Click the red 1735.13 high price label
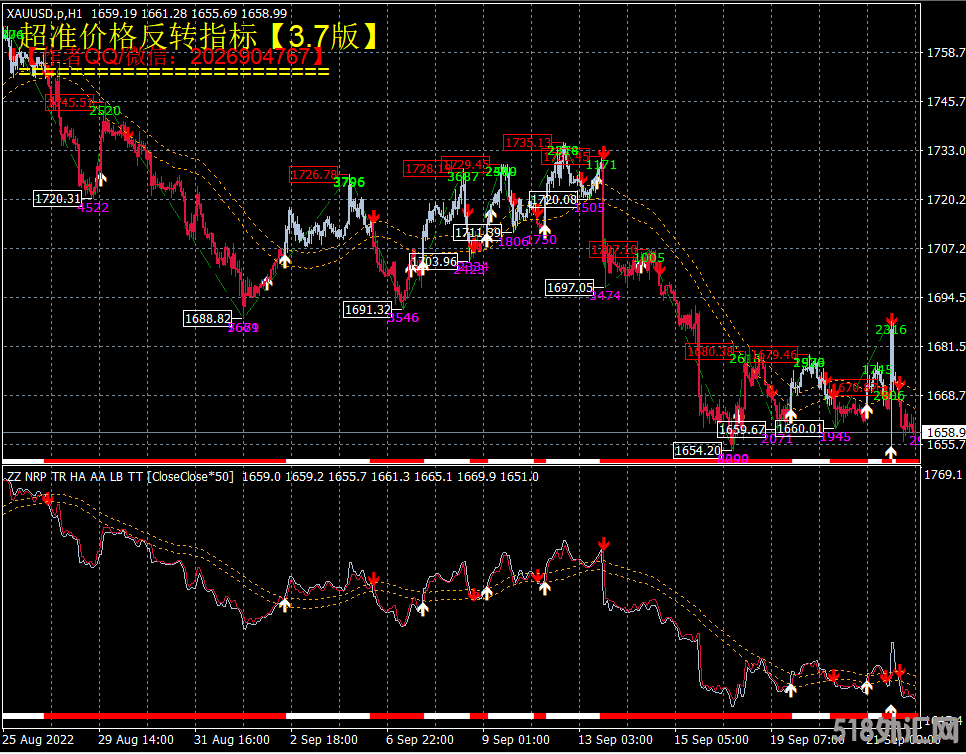This screenshot has height=754, width=966. (x=527, y=142)
